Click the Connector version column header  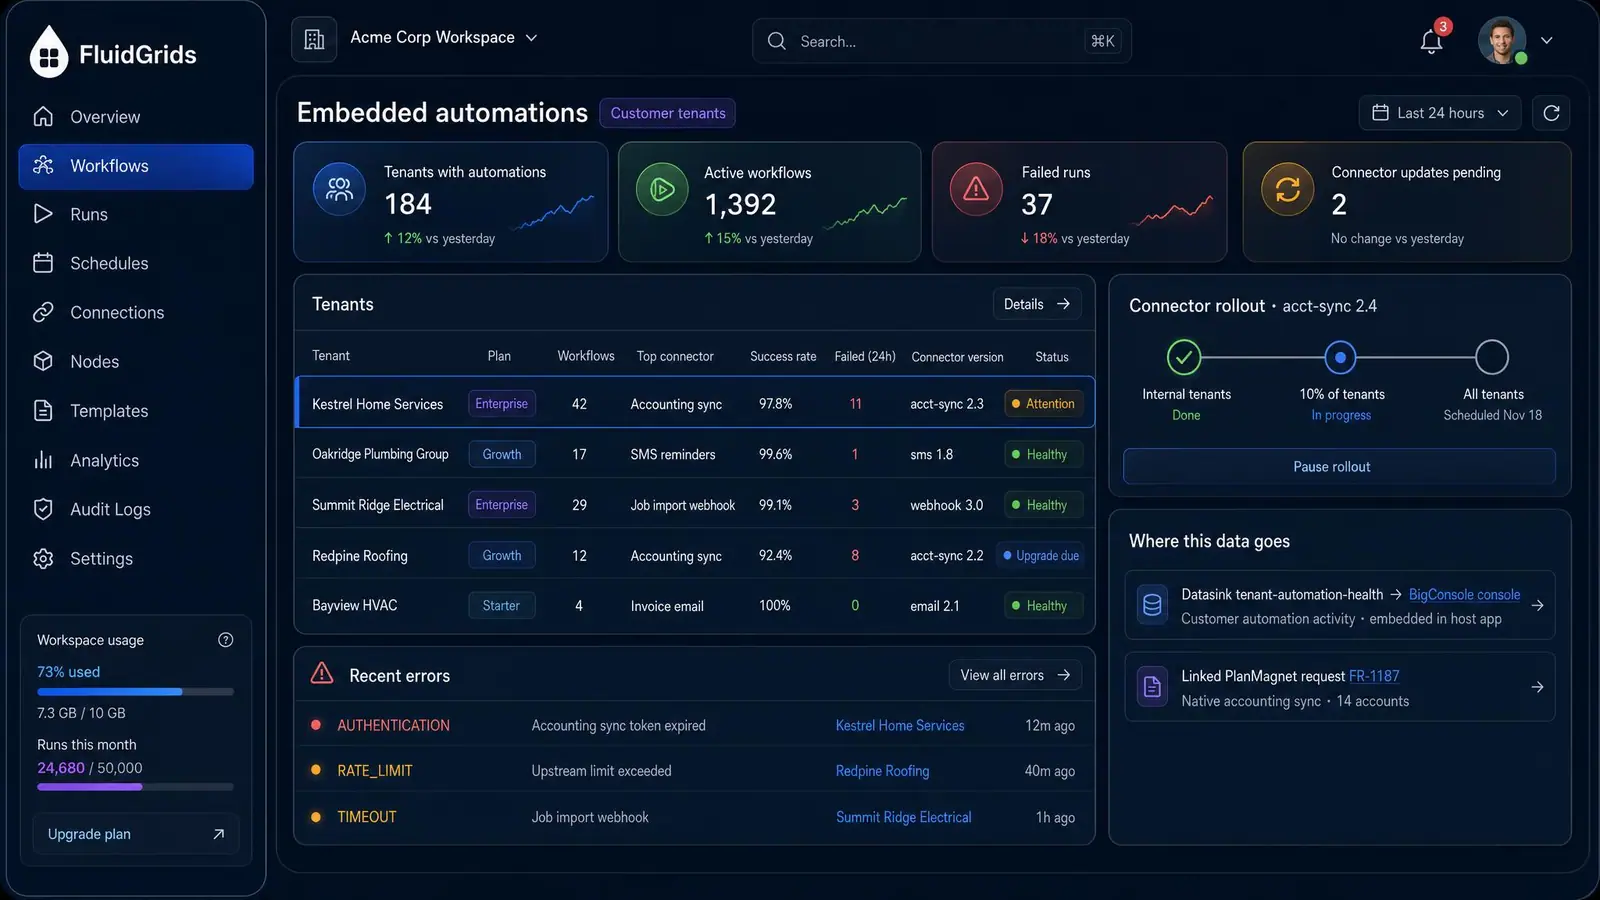coord(957,357)
